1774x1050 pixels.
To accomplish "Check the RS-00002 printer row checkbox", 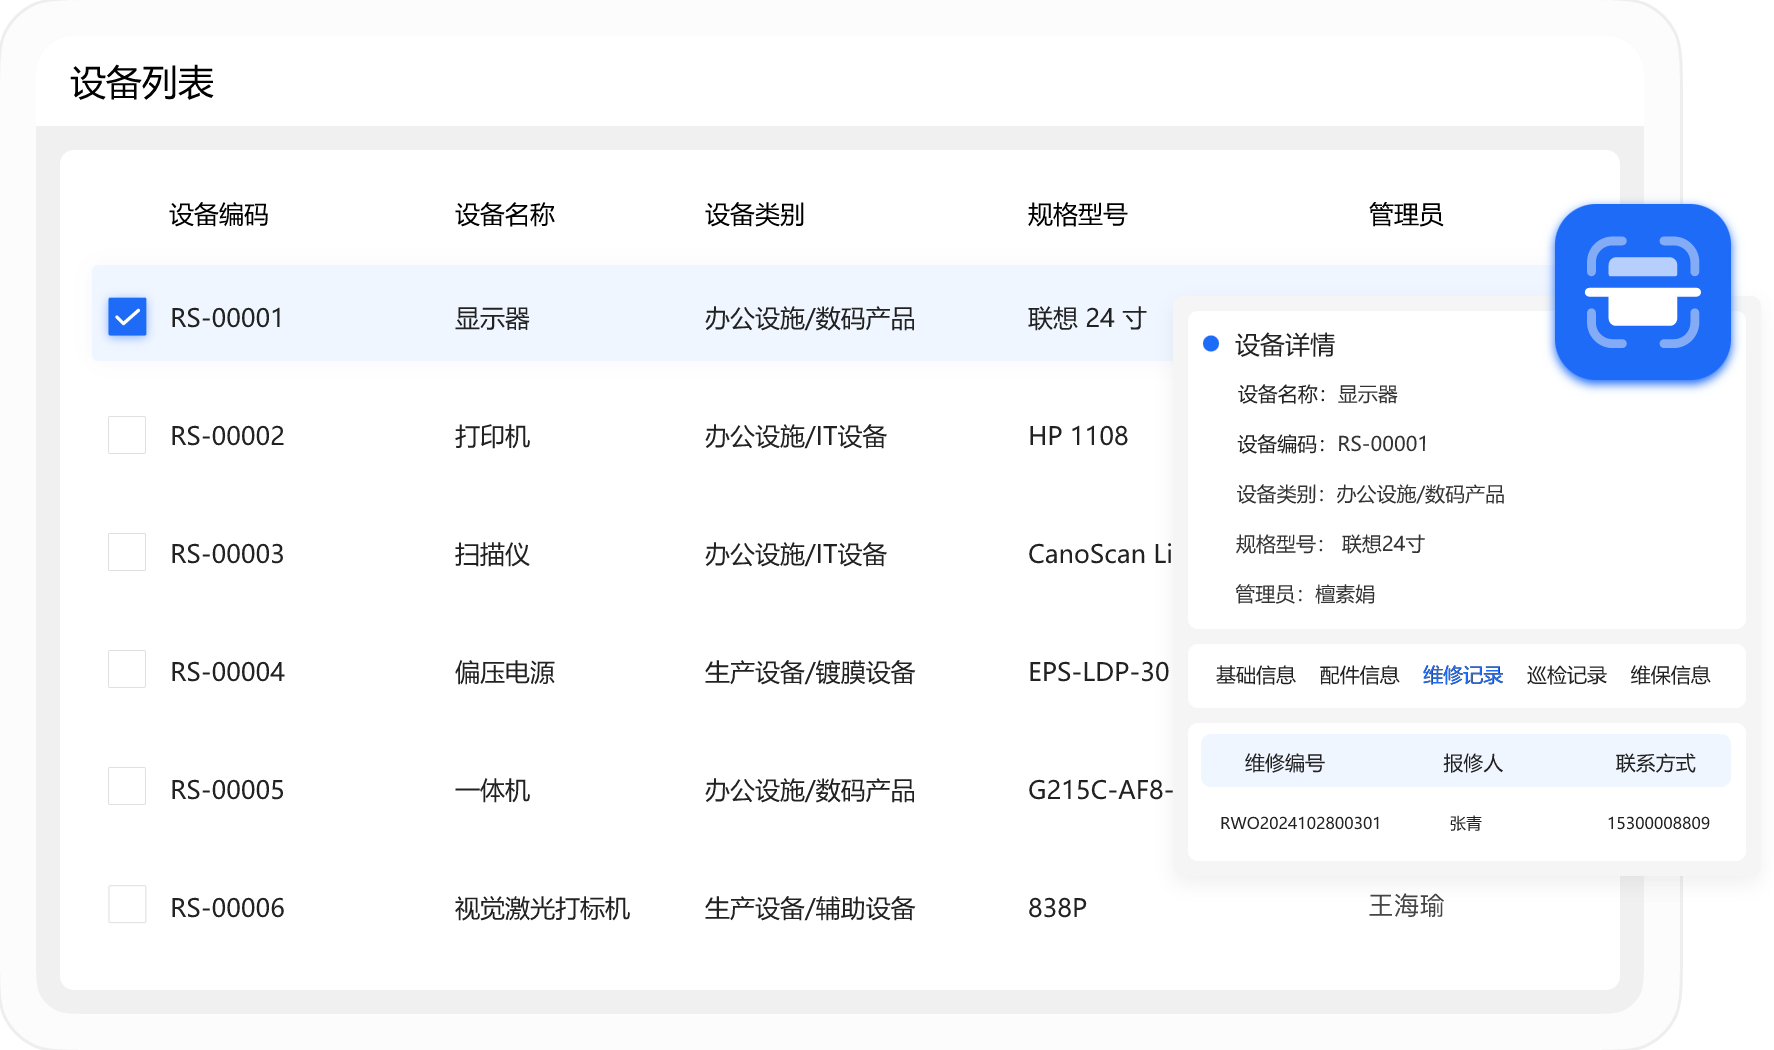I will pos(127,435).
